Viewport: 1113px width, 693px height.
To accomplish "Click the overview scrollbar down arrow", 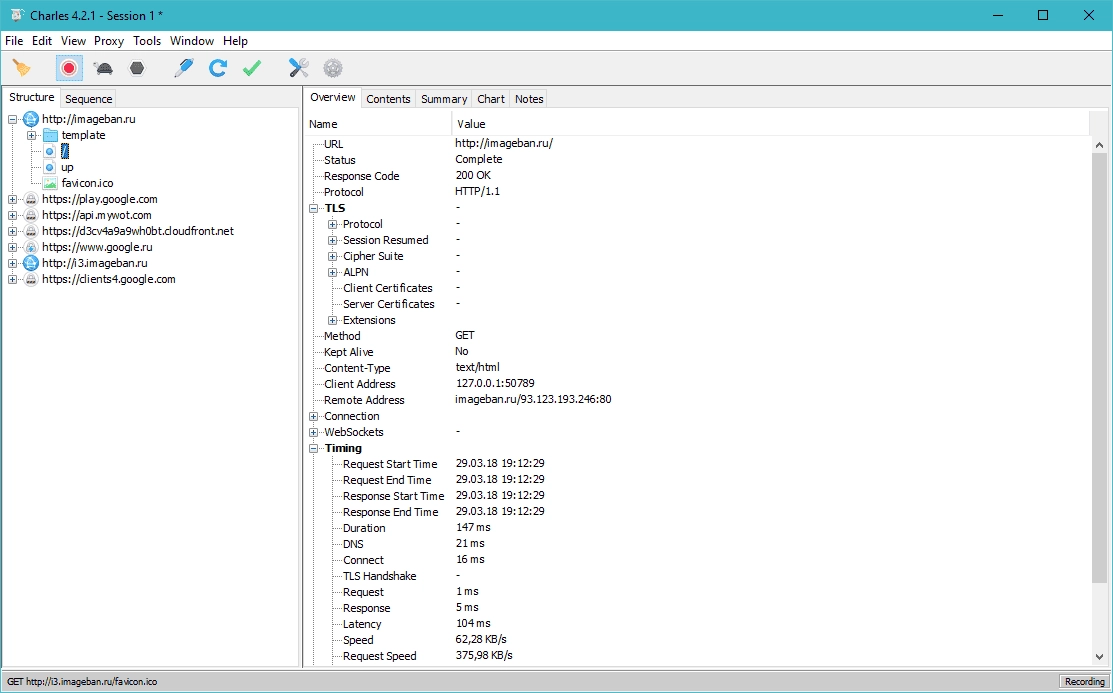I will tap(1099, 657).
